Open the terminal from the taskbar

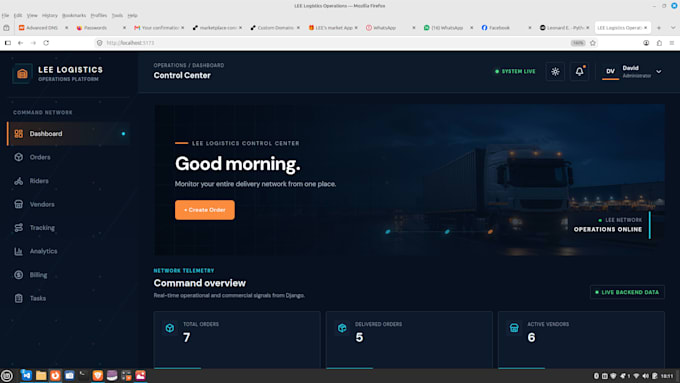[x=83, y=376]
